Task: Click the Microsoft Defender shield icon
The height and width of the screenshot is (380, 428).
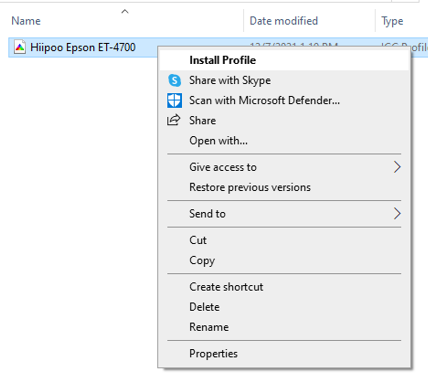Action: coord(174,100)
